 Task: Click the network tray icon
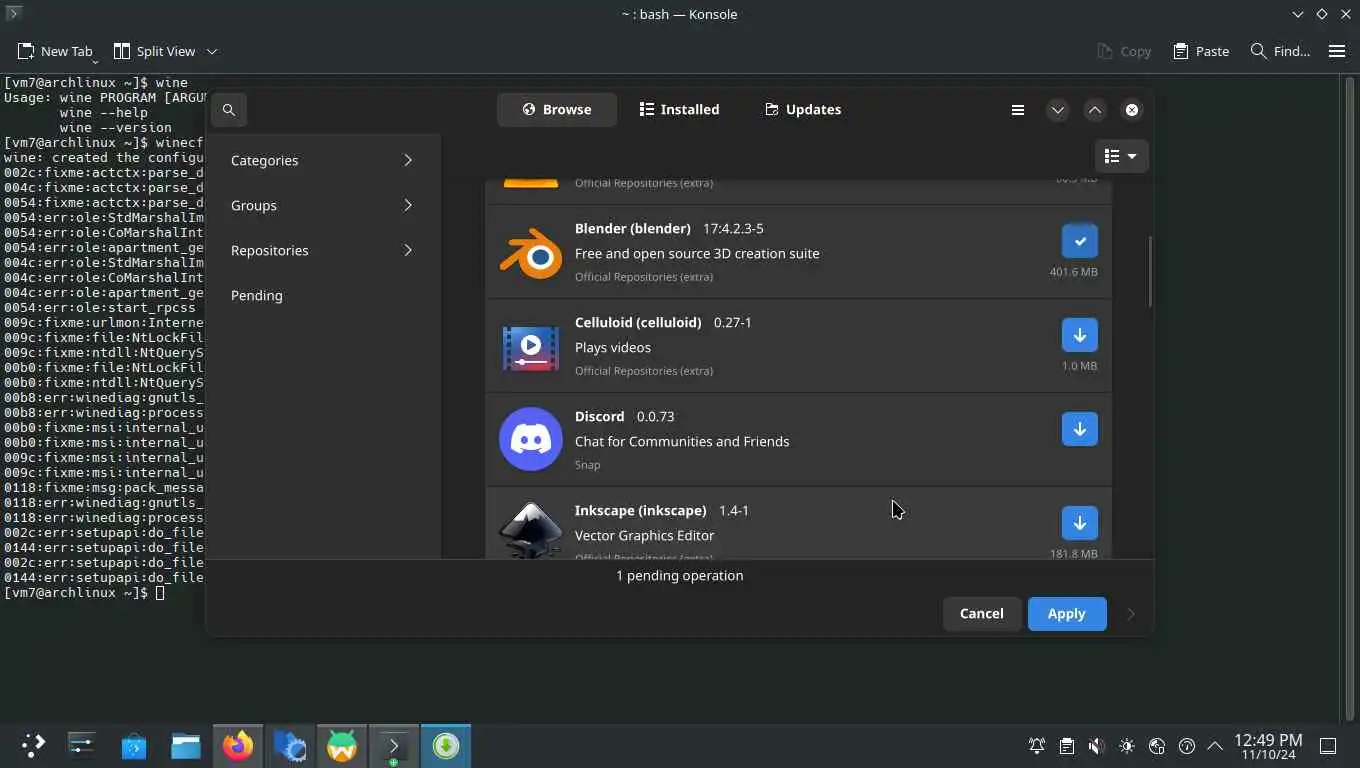click(x=1157, y=746)
